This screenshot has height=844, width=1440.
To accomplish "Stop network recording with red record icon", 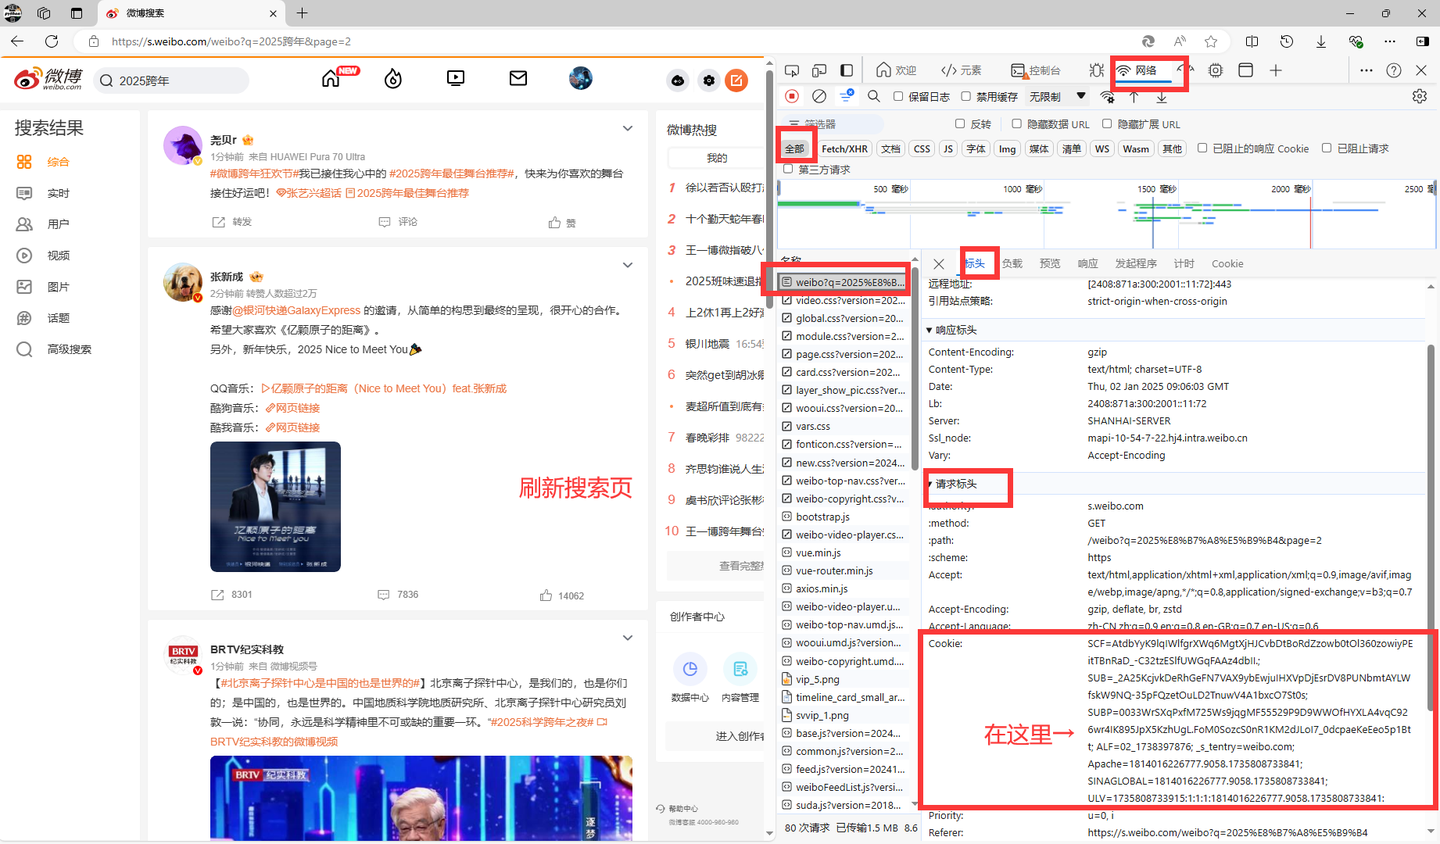I will pyautogui.click(x=790, y=95).
